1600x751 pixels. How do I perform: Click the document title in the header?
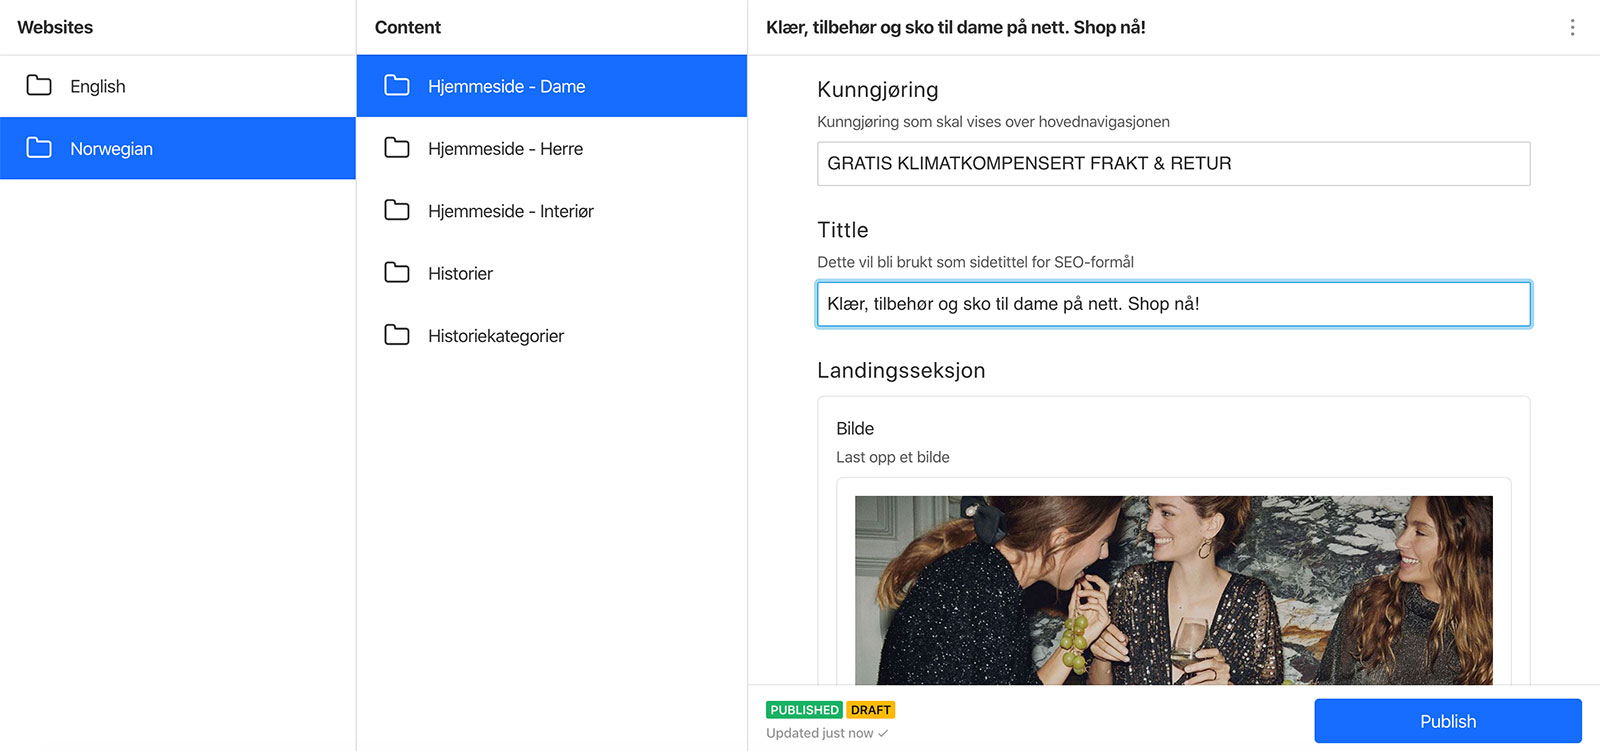(x=956, y=27)
